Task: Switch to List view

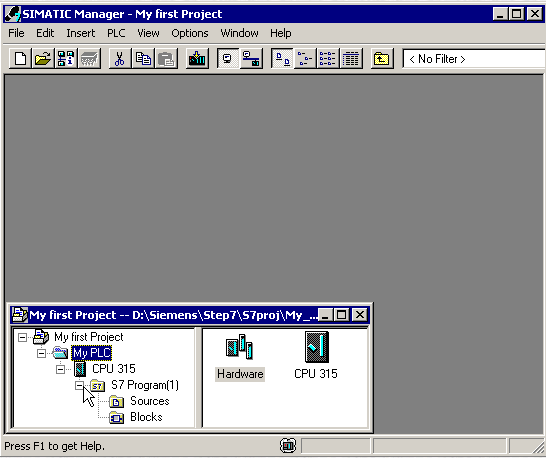Action: click(328, 59)
